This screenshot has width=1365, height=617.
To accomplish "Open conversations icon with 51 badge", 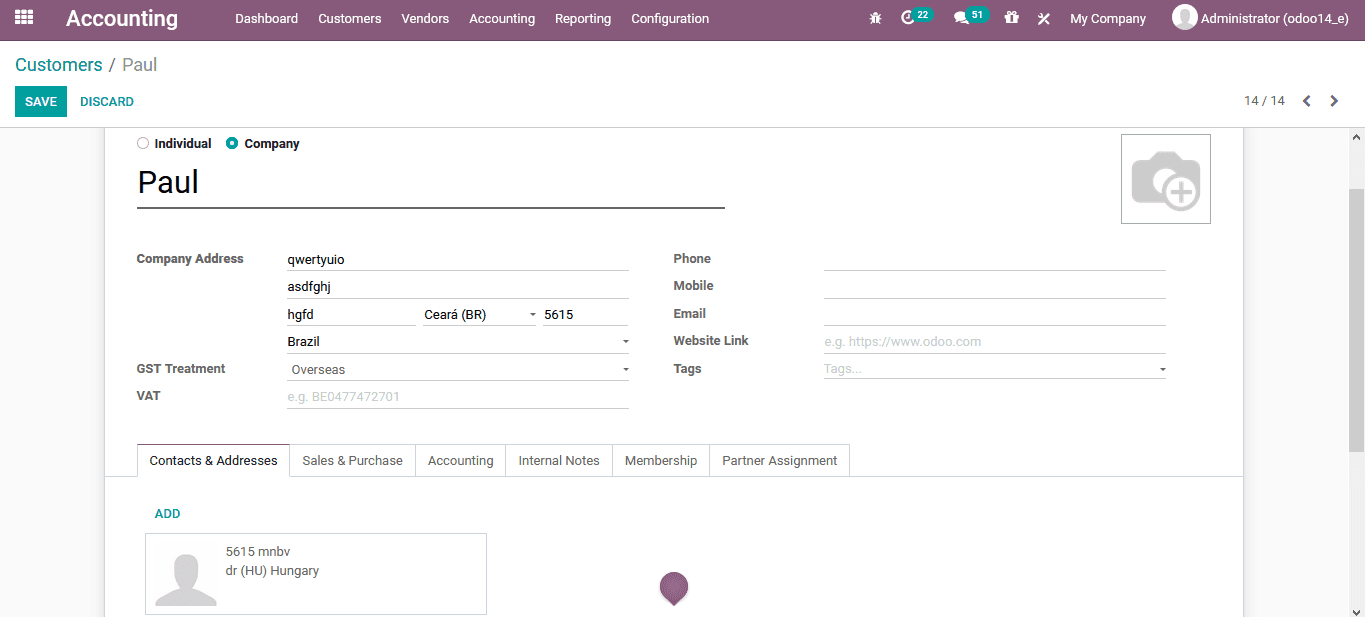I will [970, 17].
